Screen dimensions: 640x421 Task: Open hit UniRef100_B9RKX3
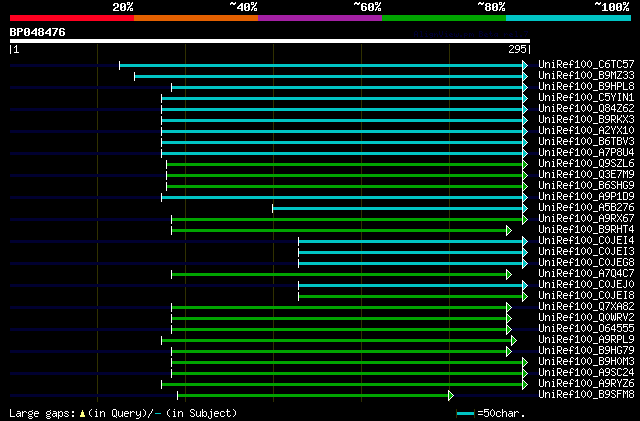(x=586, y=120)
